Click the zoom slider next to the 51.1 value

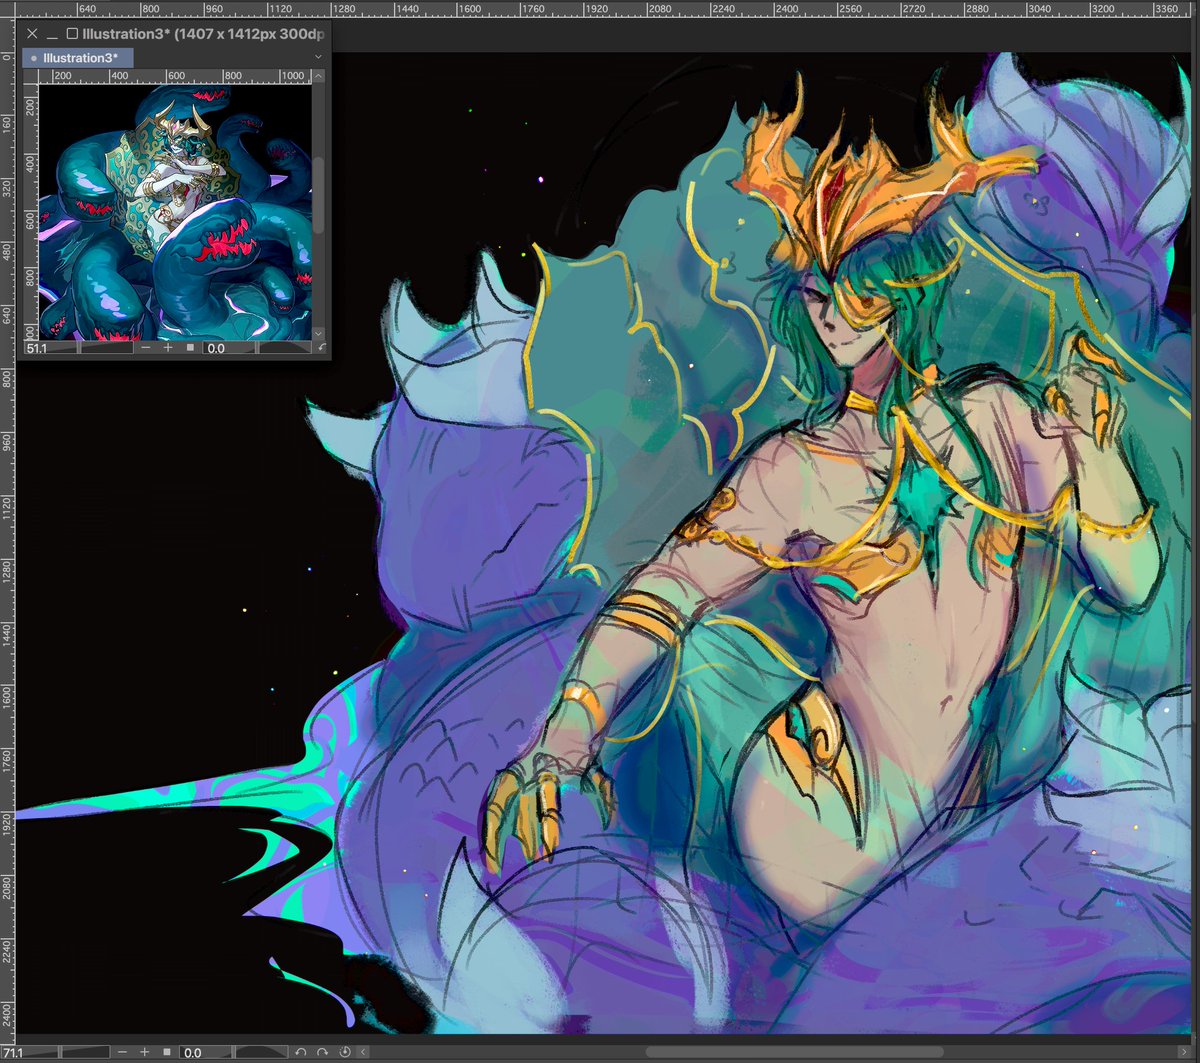tap(106, 348)
